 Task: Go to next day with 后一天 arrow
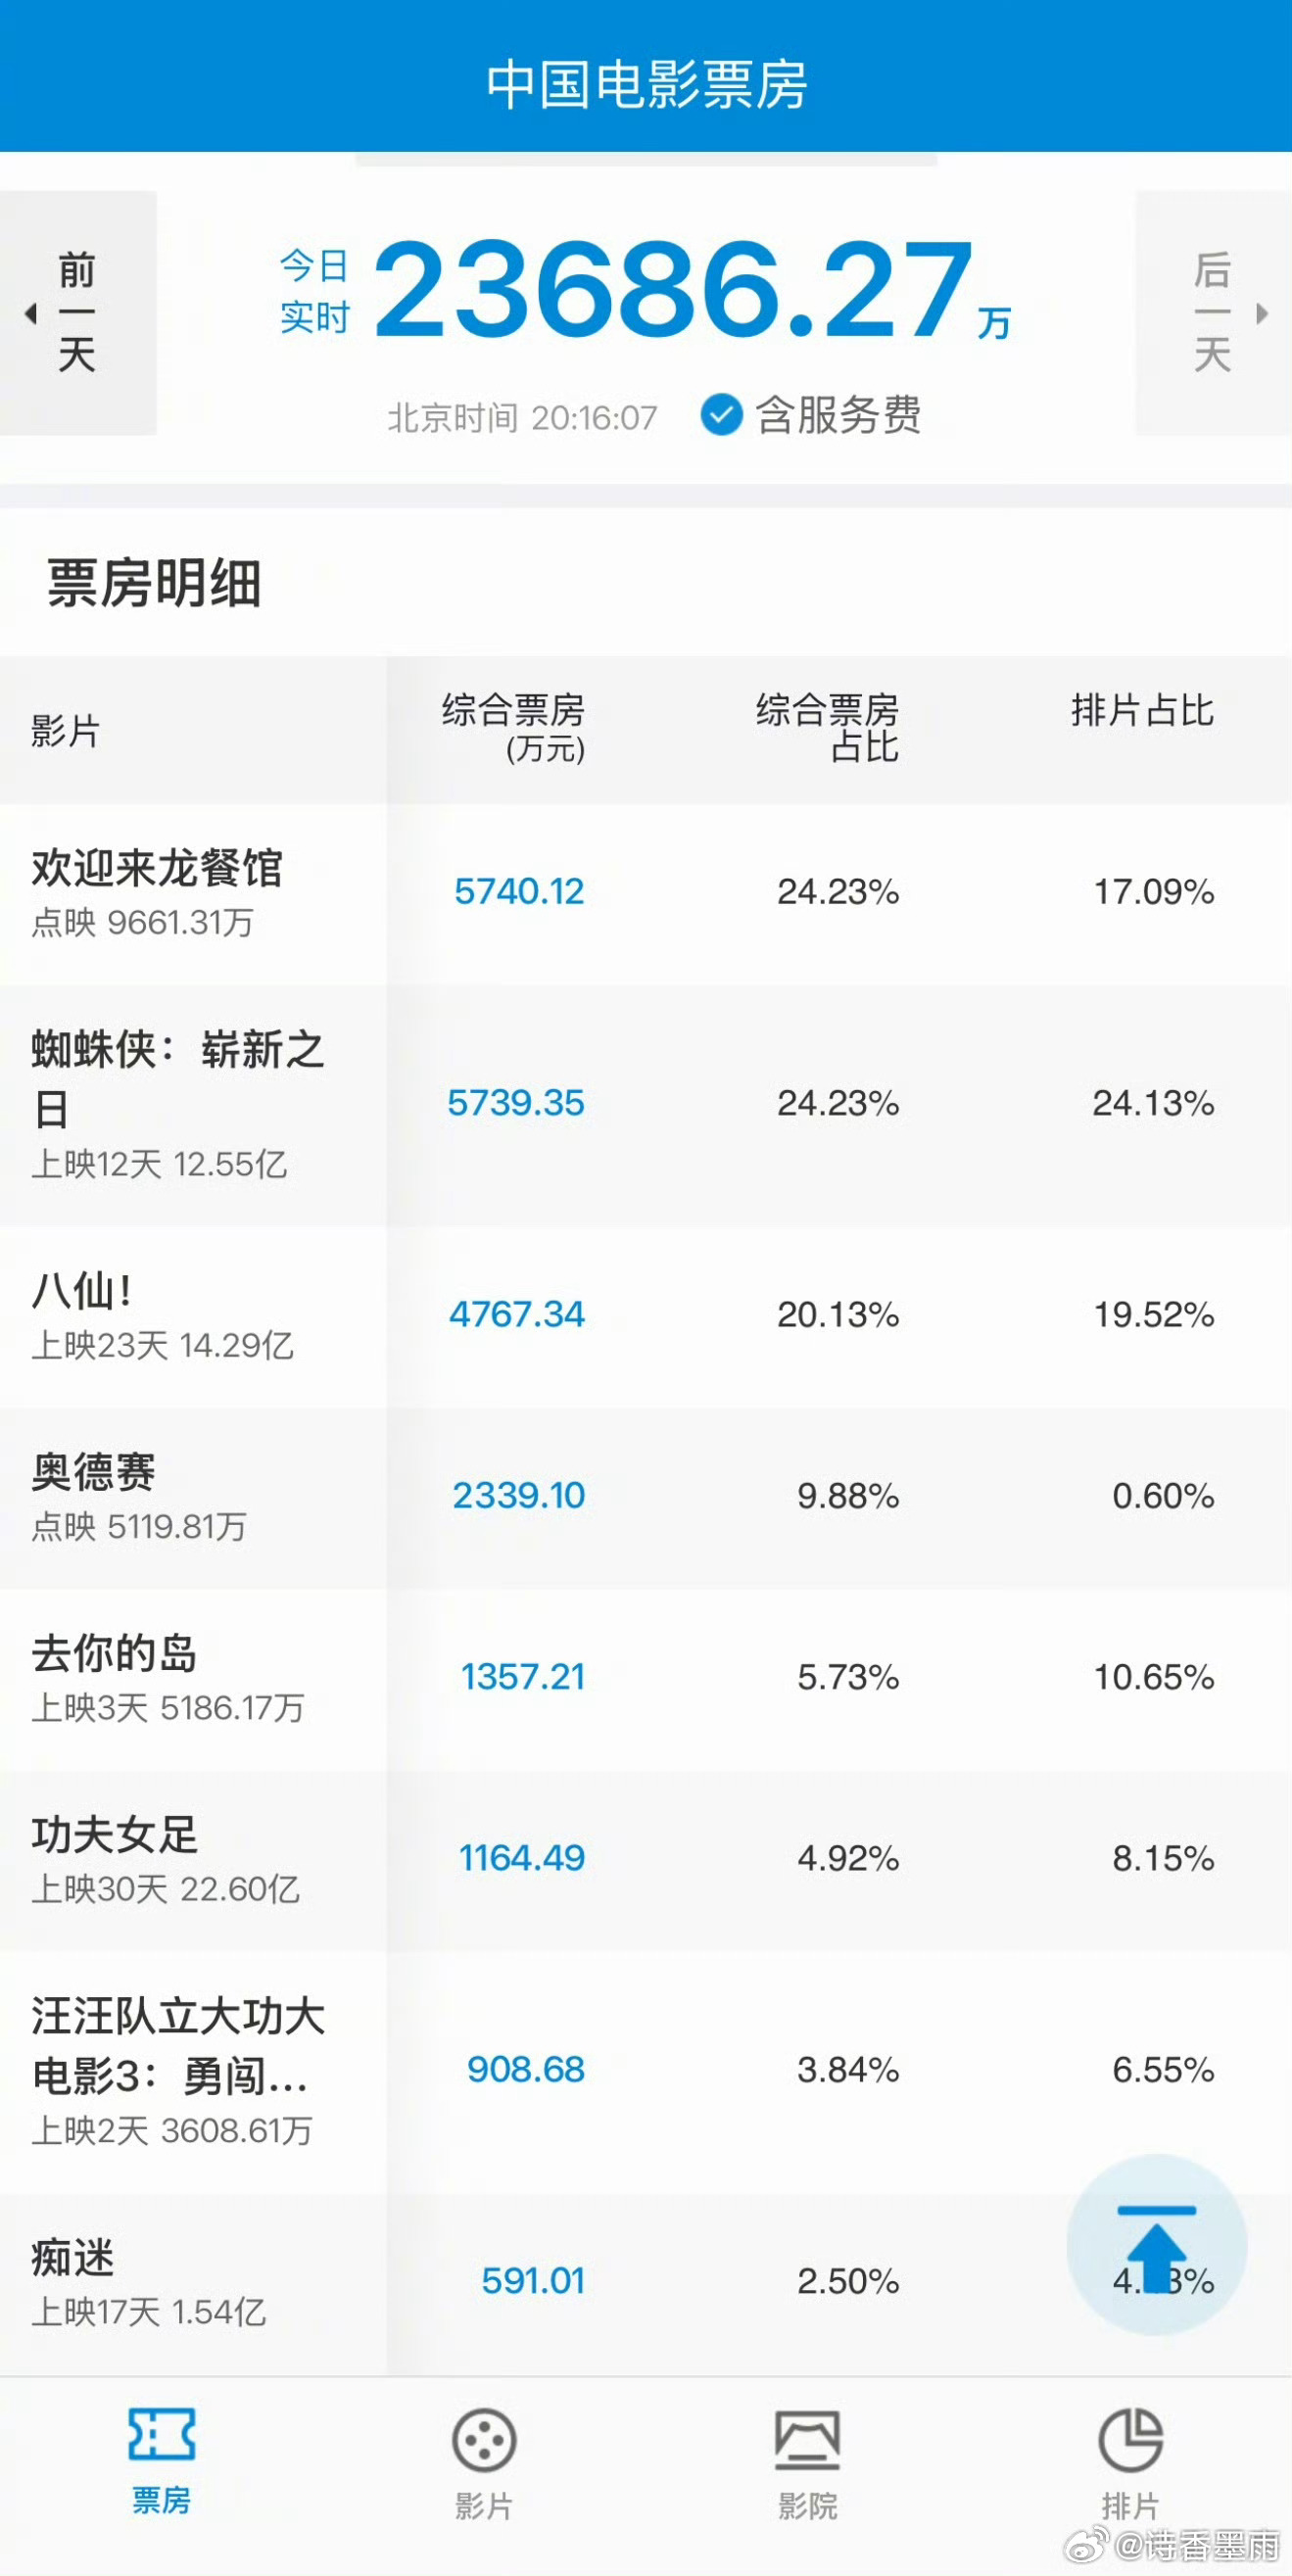(1213, 313)
